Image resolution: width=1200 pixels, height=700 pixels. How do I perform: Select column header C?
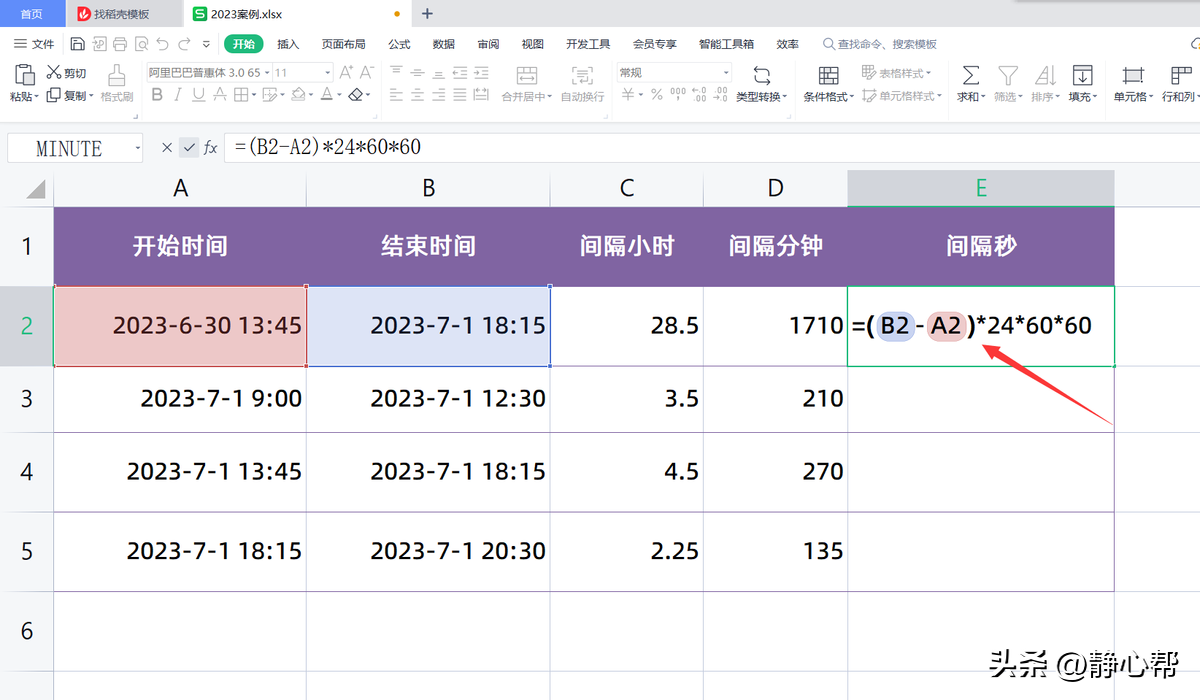pos(627,189)
